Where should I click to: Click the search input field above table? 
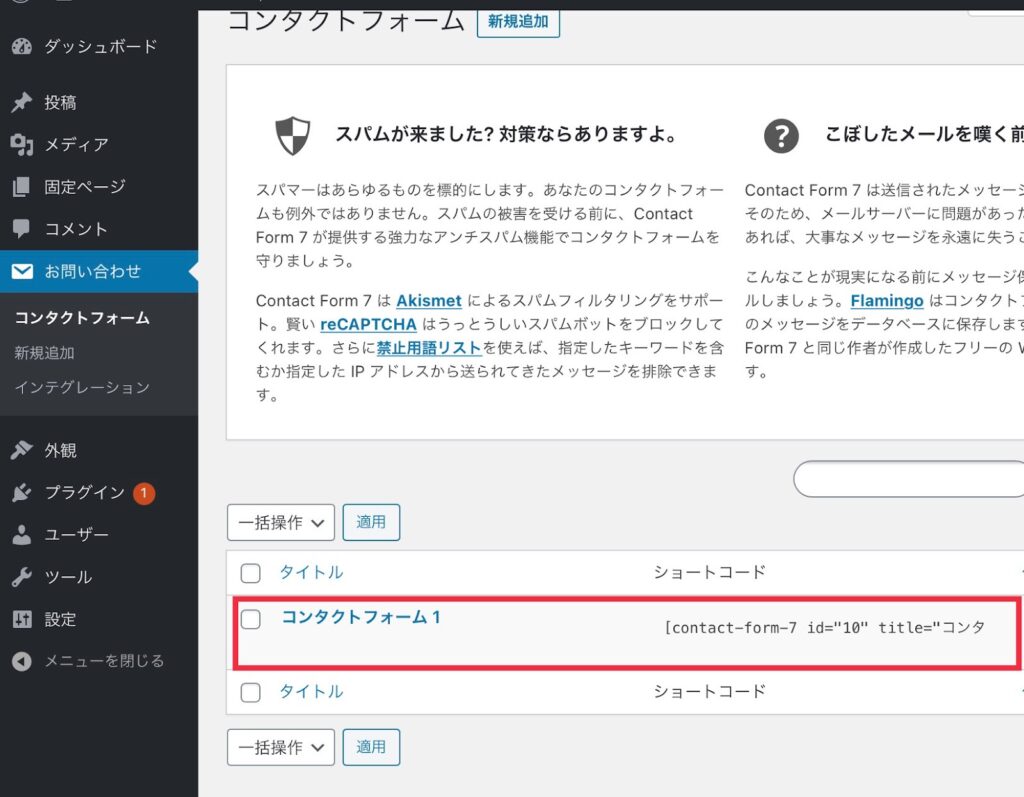(908, 479)
